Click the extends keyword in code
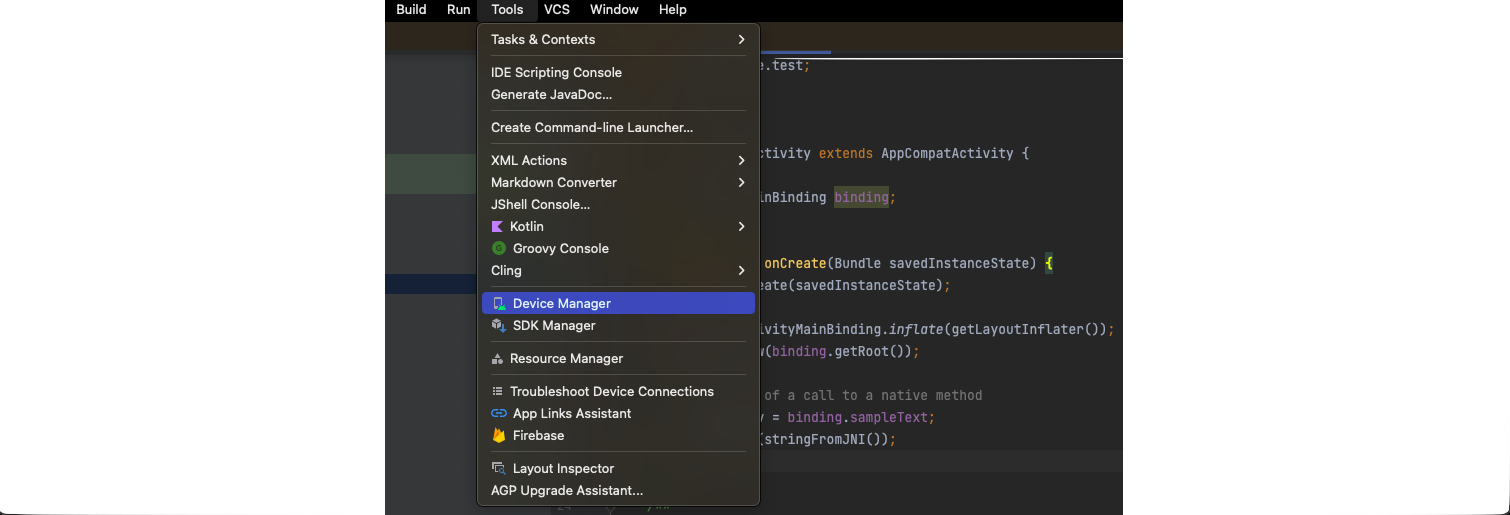The height and width of the screenshot is (515, 1510). tap(846, 153)
